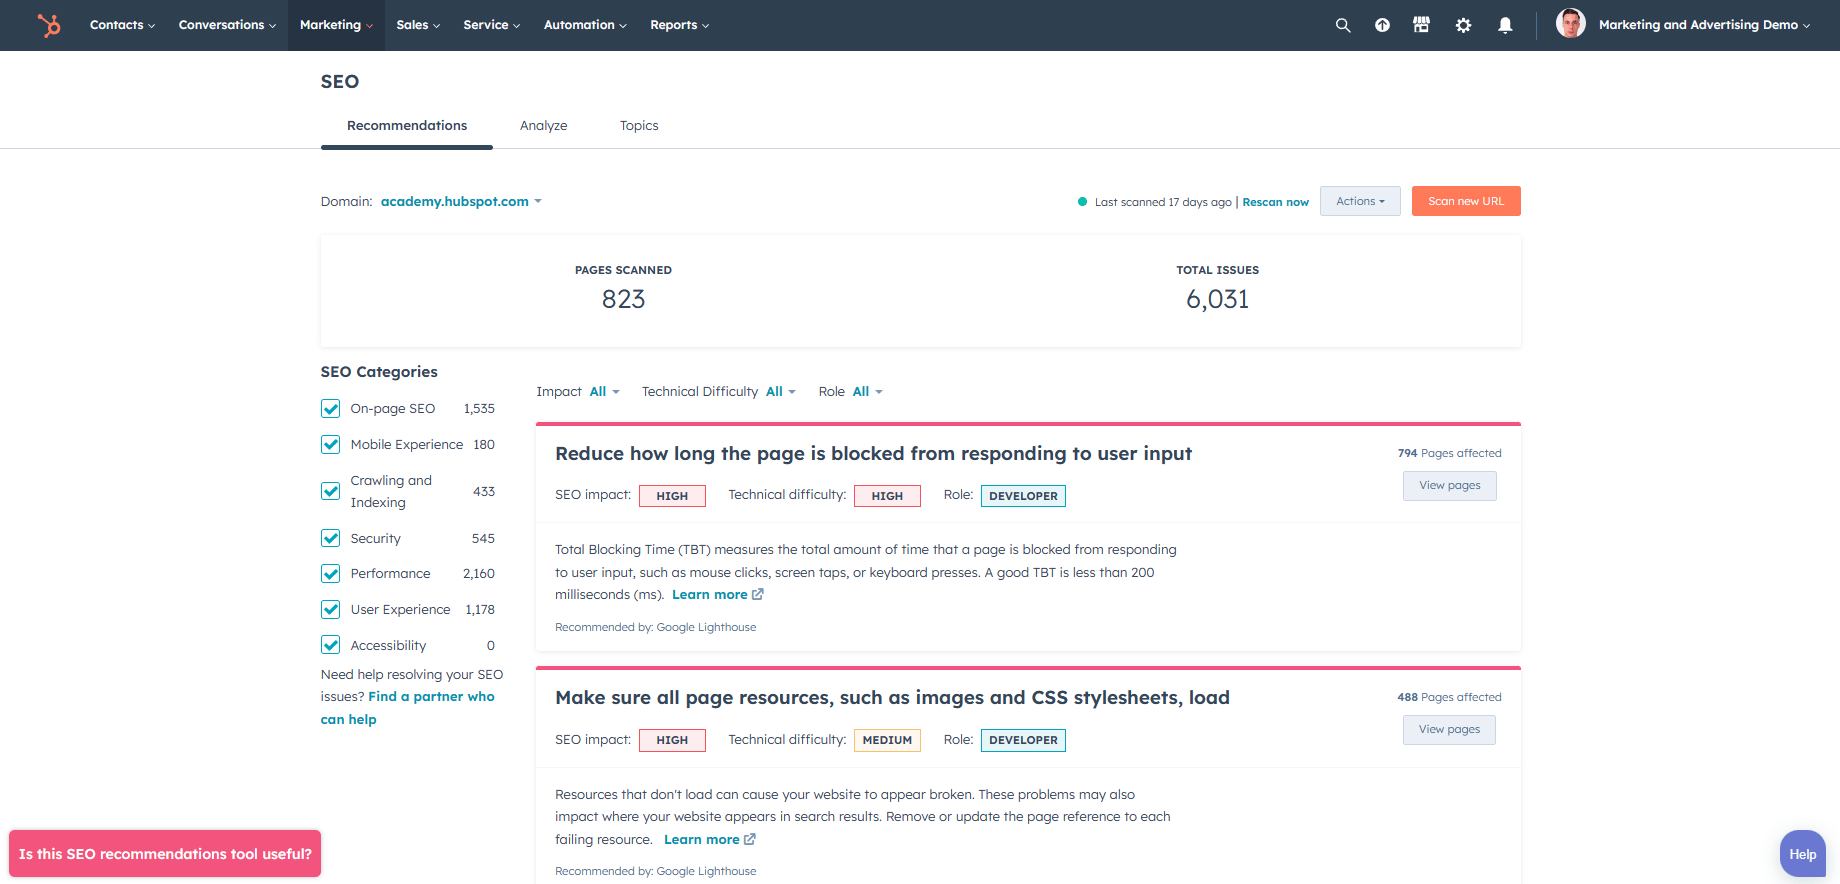
Task: Open the notifications bell icon
Action: tap(1505, 25)
